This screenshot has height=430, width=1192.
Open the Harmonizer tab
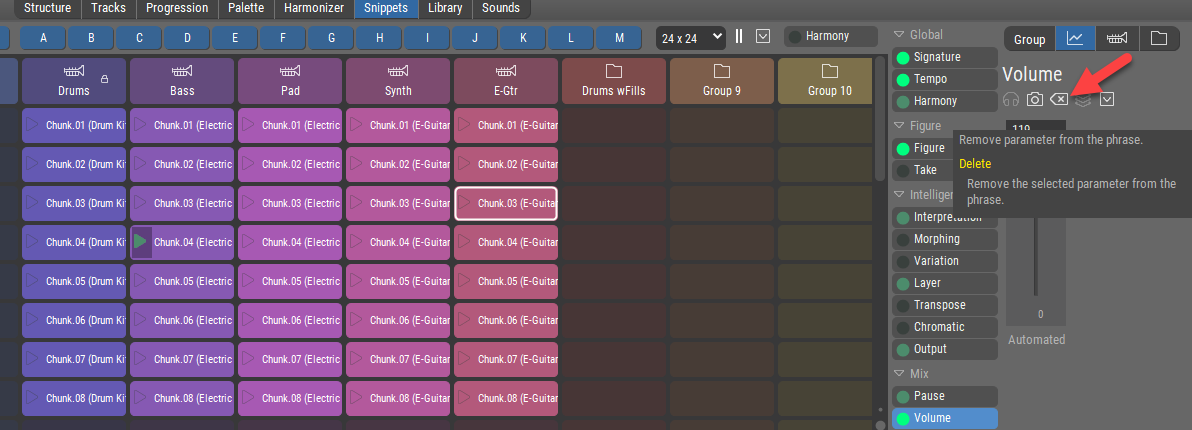point(314,8)
